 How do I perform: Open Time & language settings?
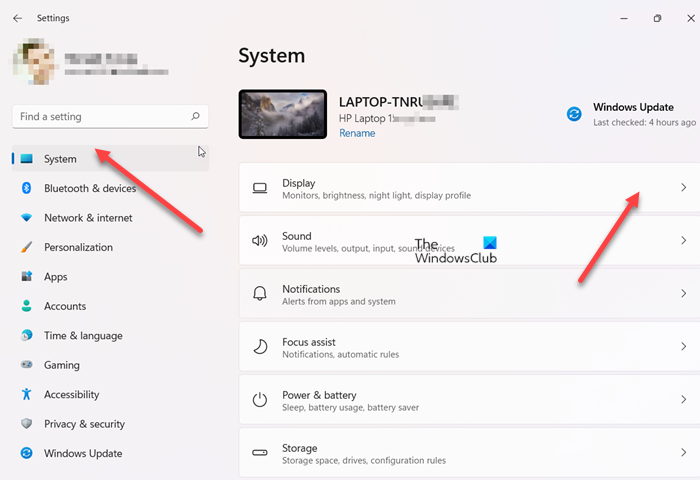pyautogui.click(x=110, y=335)
